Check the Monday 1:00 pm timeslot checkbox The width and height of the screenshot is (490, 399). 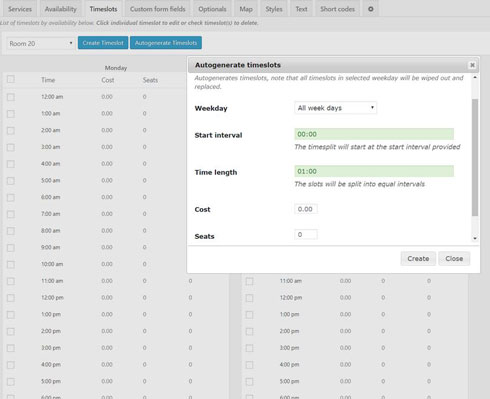(11, 315)
